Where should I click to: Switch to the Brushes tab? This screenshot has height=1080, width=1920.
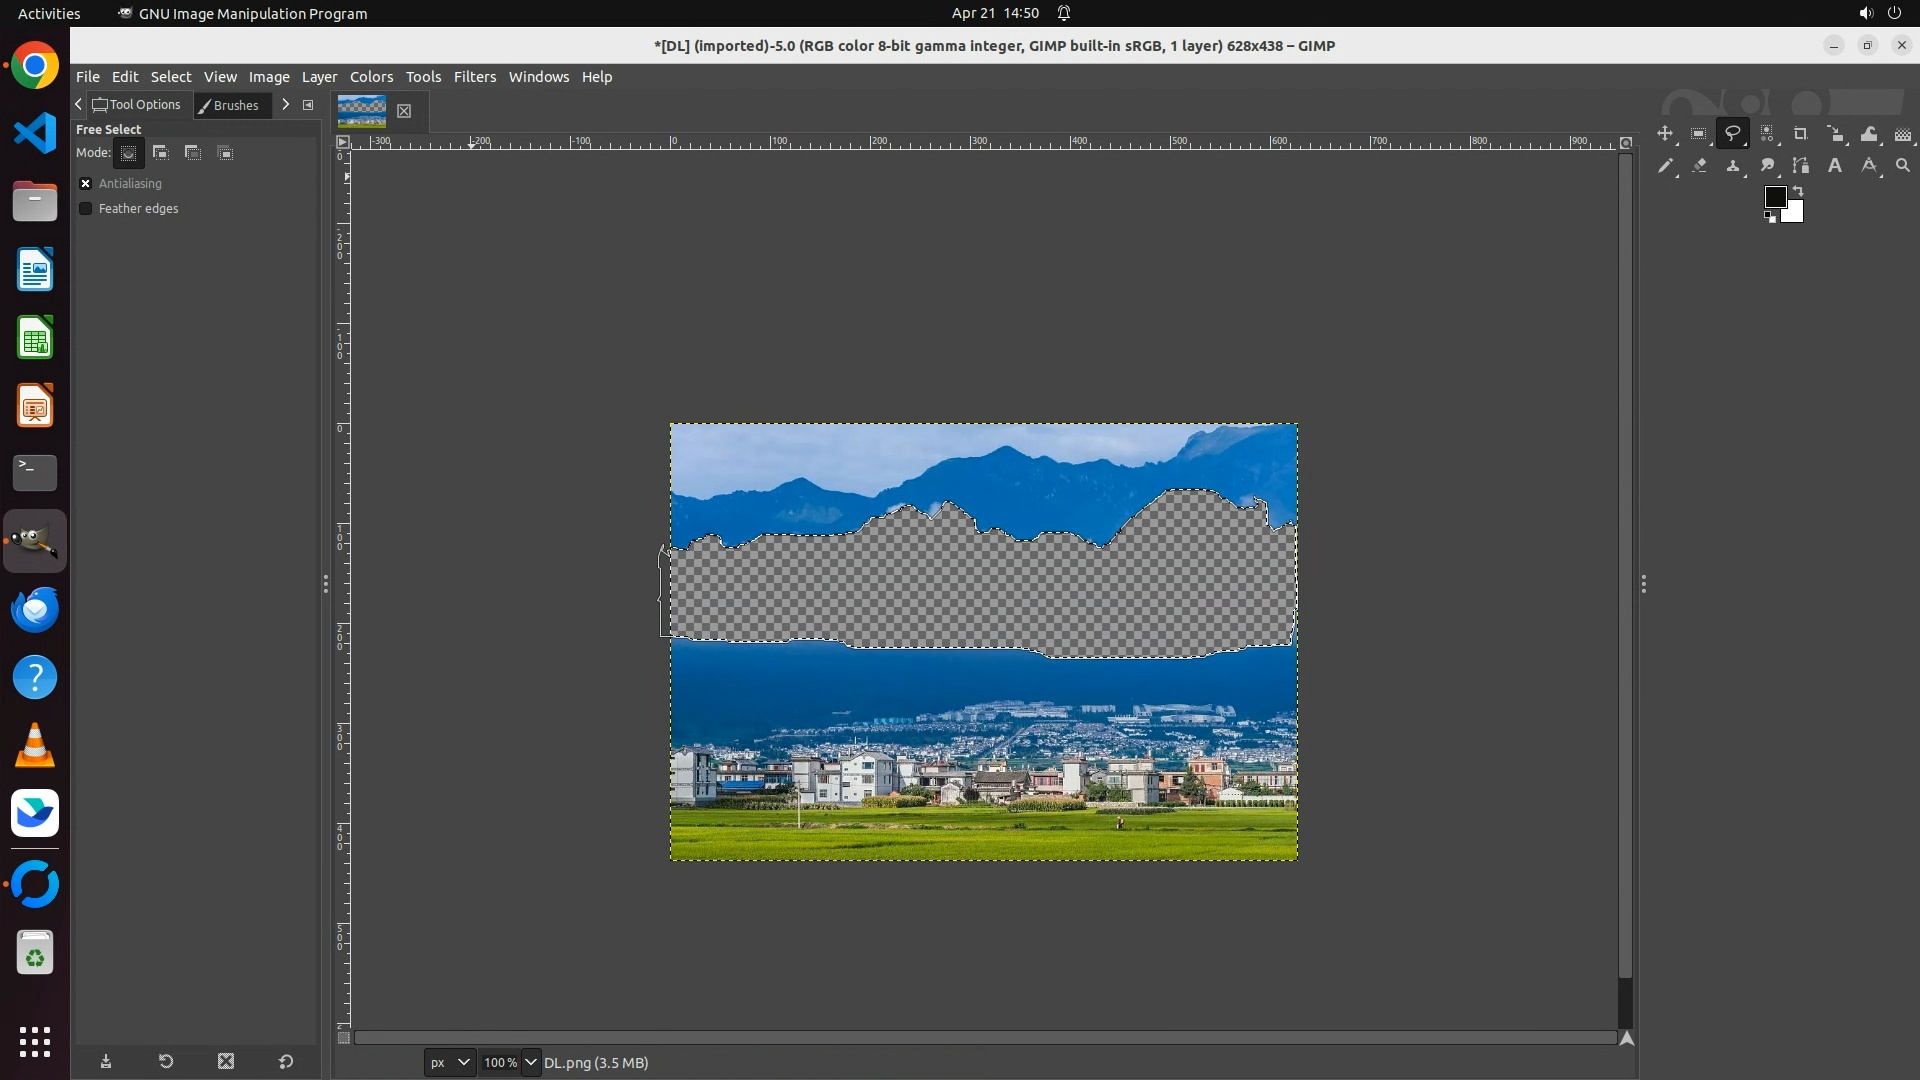tap(231, 105)
